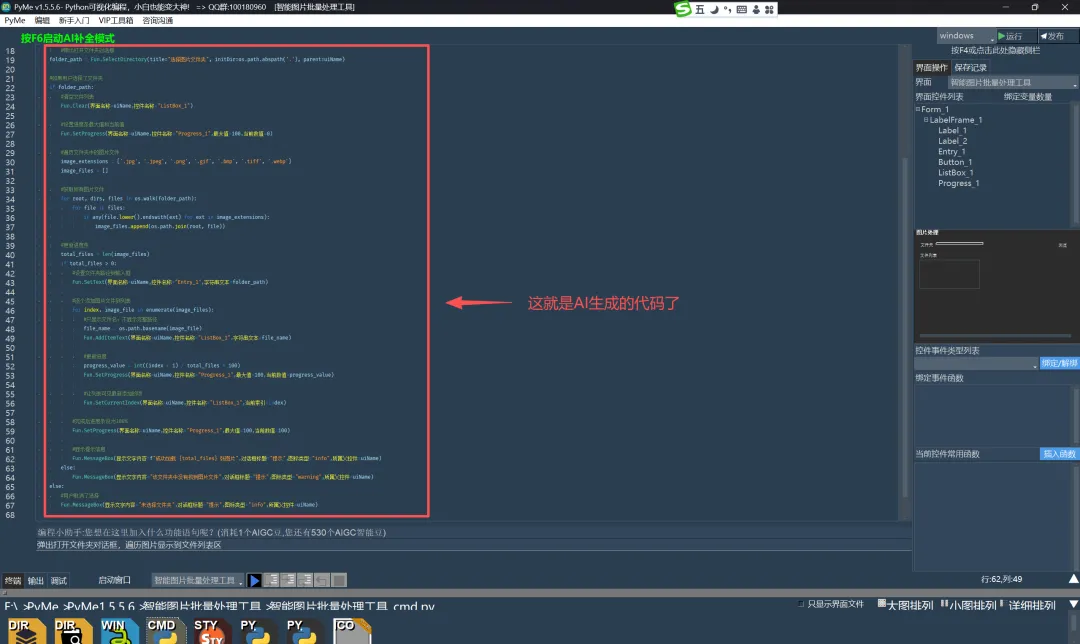Click Sogou moon icon
Viewport: 1080px width, 644px height.
tap(714, 9)
